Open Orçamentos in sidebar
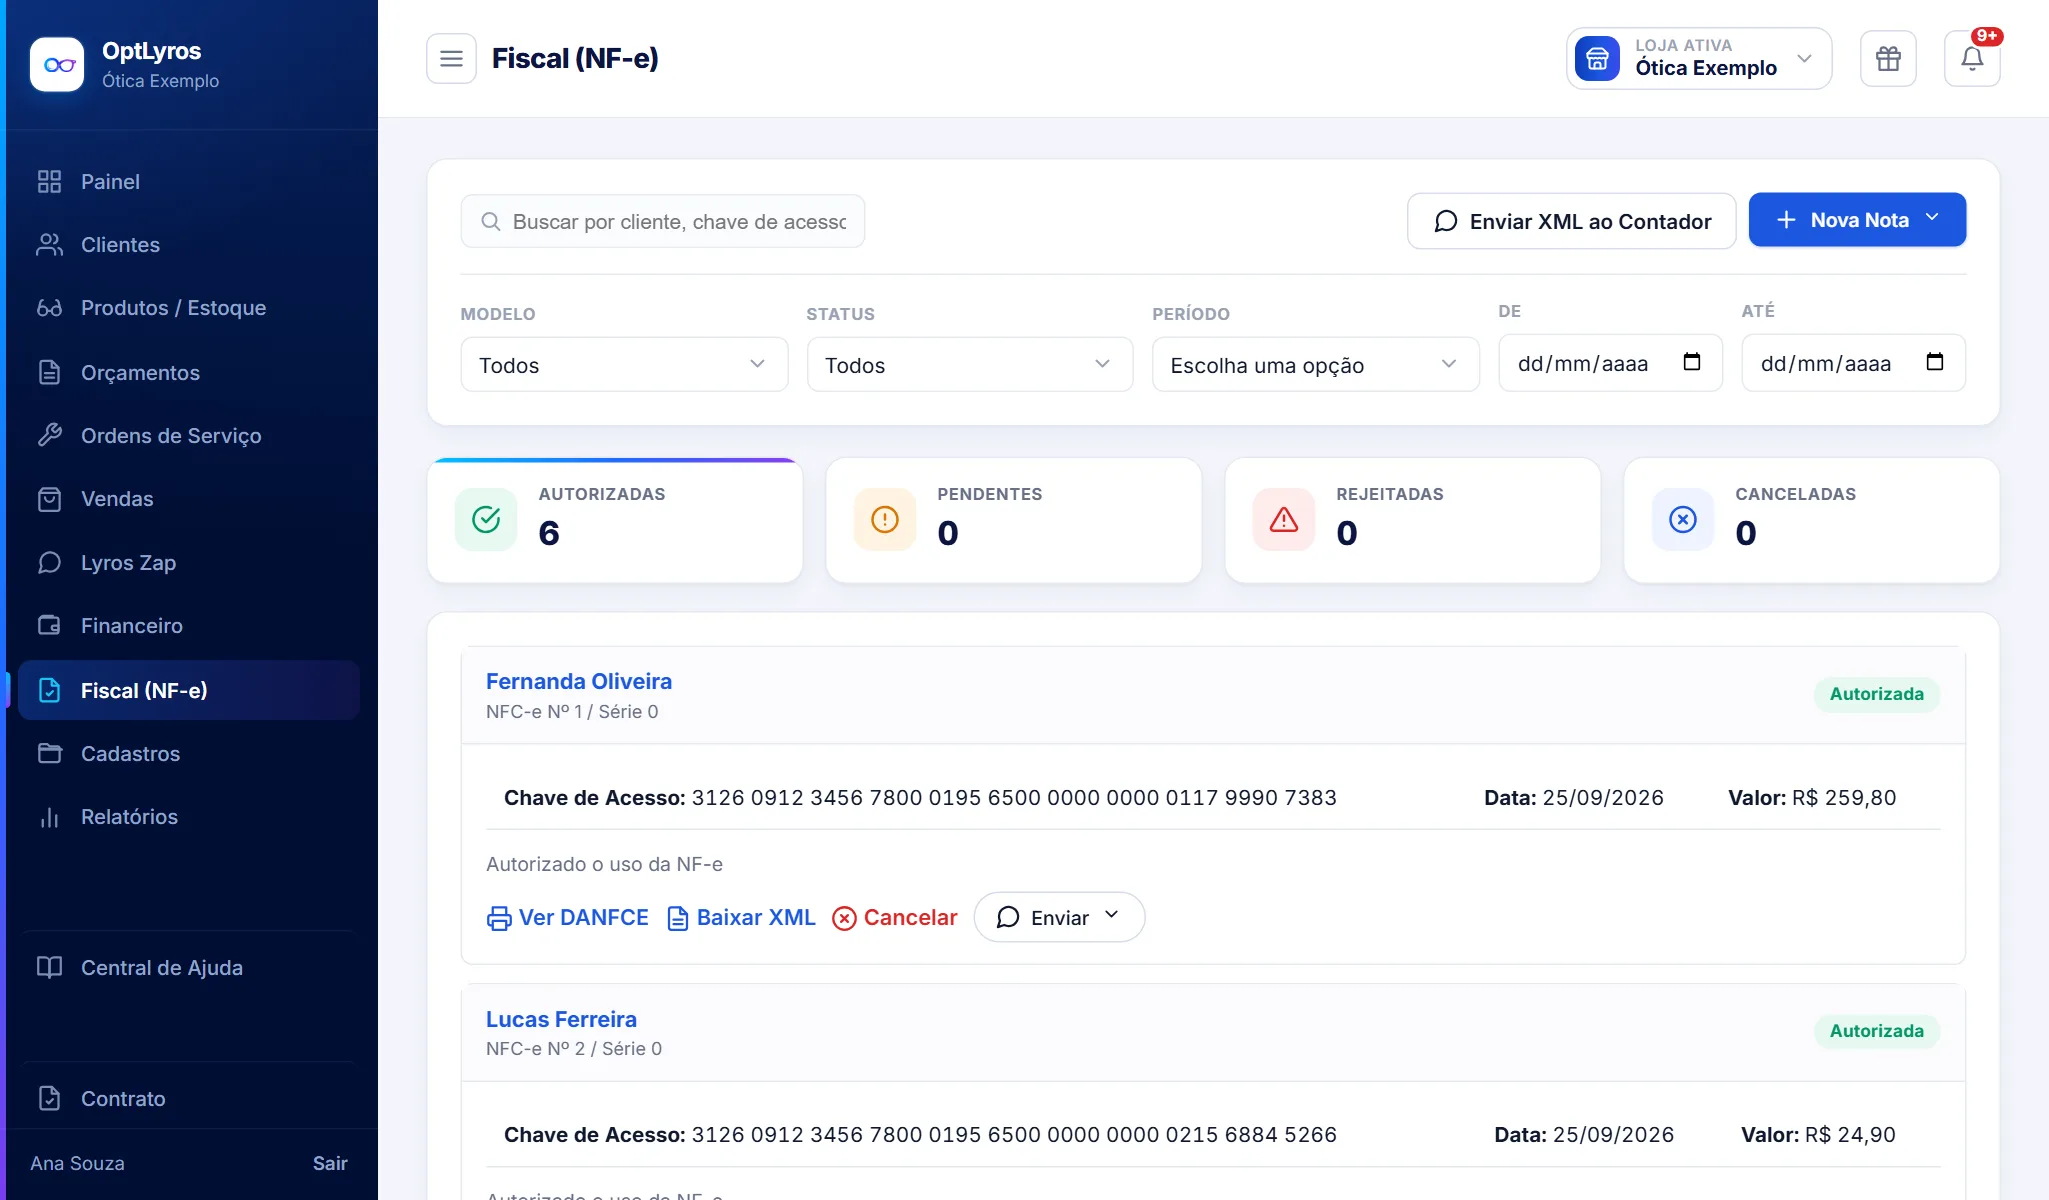The width and height of the screenshot is (2049, 1200). pos(189,373)
